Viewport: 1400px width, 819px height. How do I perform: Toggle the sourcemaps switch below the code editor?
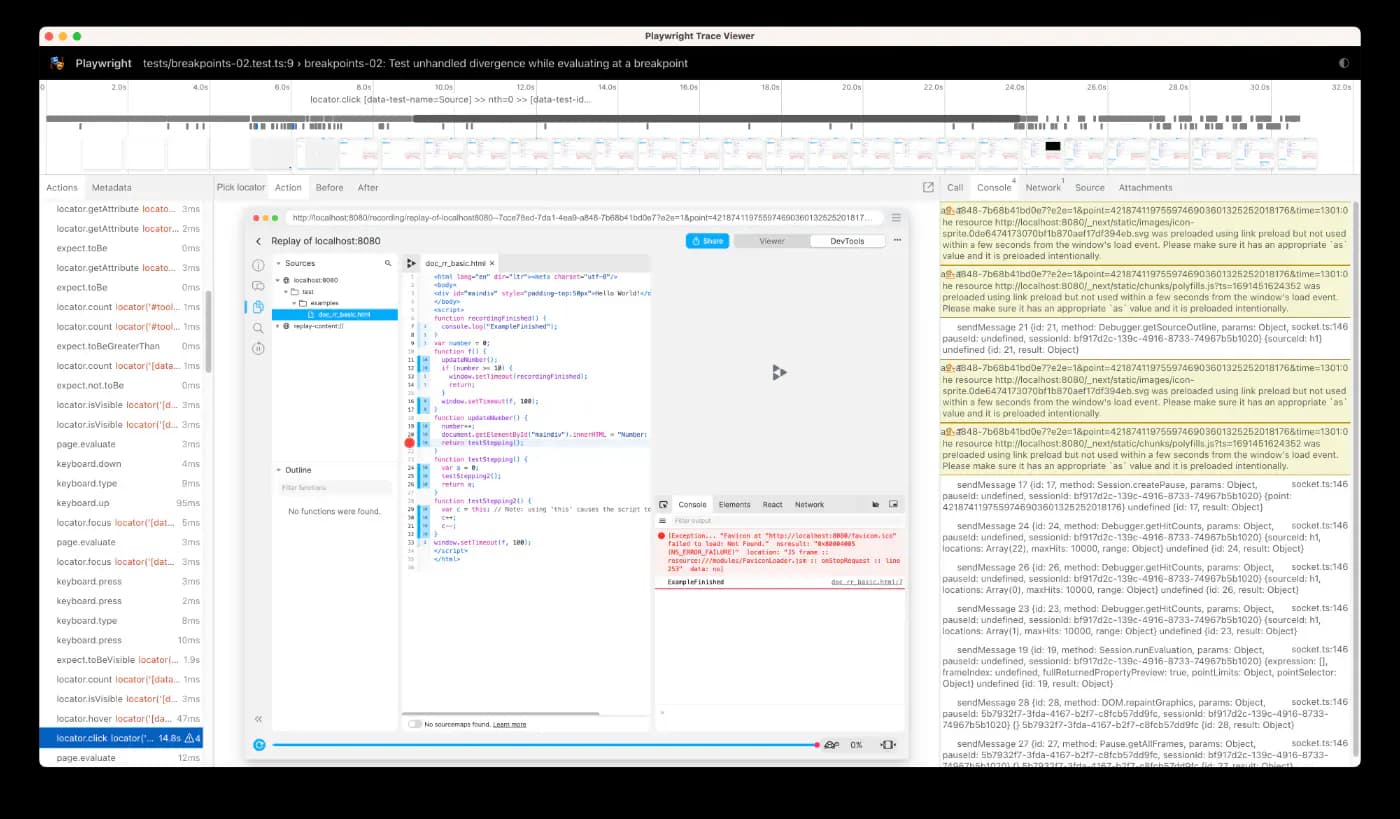pos(414,724)
